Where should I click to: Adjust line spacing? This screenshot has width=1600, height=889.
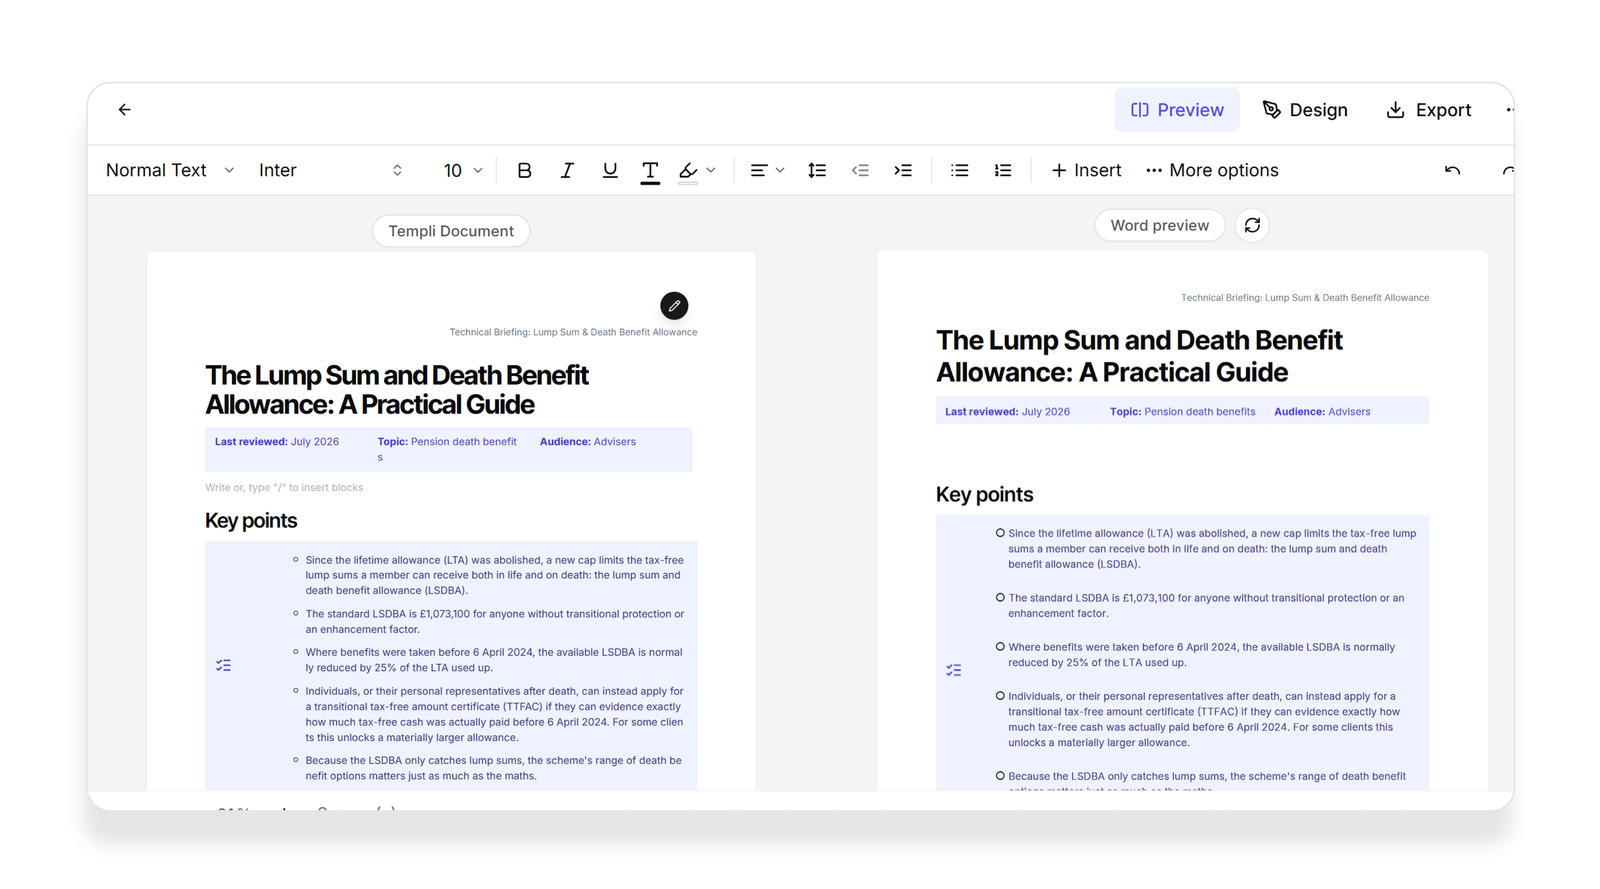point(817,170)
